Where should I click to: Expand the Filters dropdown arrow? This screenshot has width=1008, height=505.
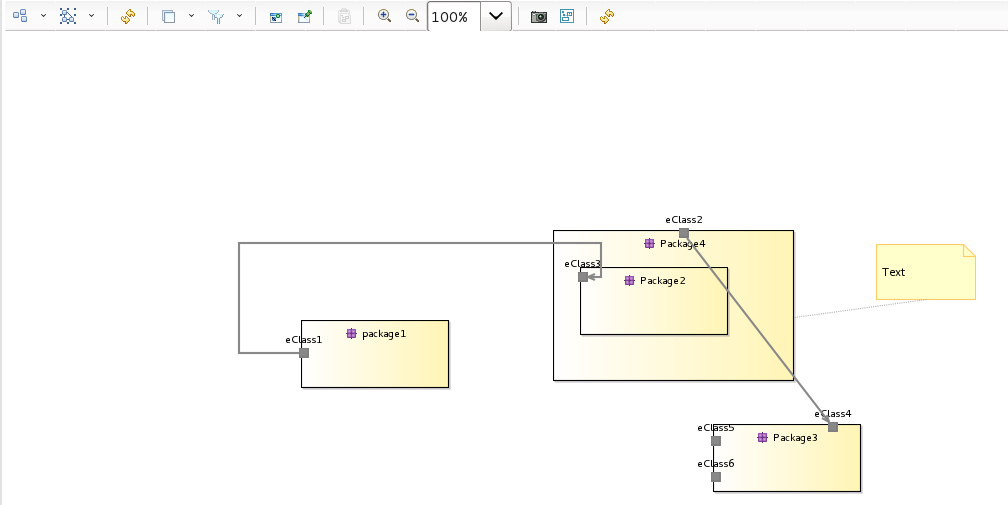239,16
